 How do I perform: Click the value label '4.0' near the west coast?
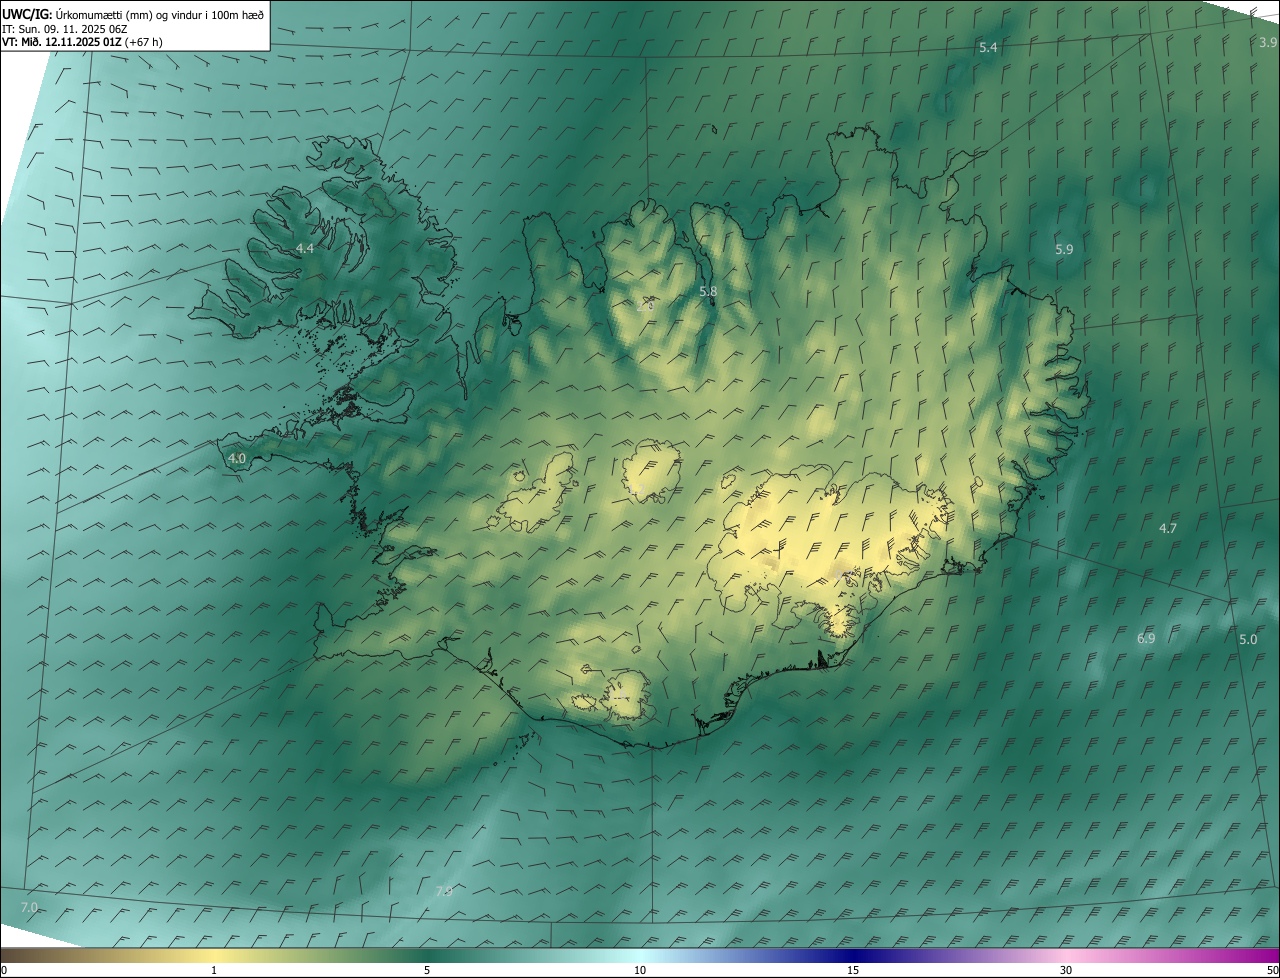tap(237, 458)
